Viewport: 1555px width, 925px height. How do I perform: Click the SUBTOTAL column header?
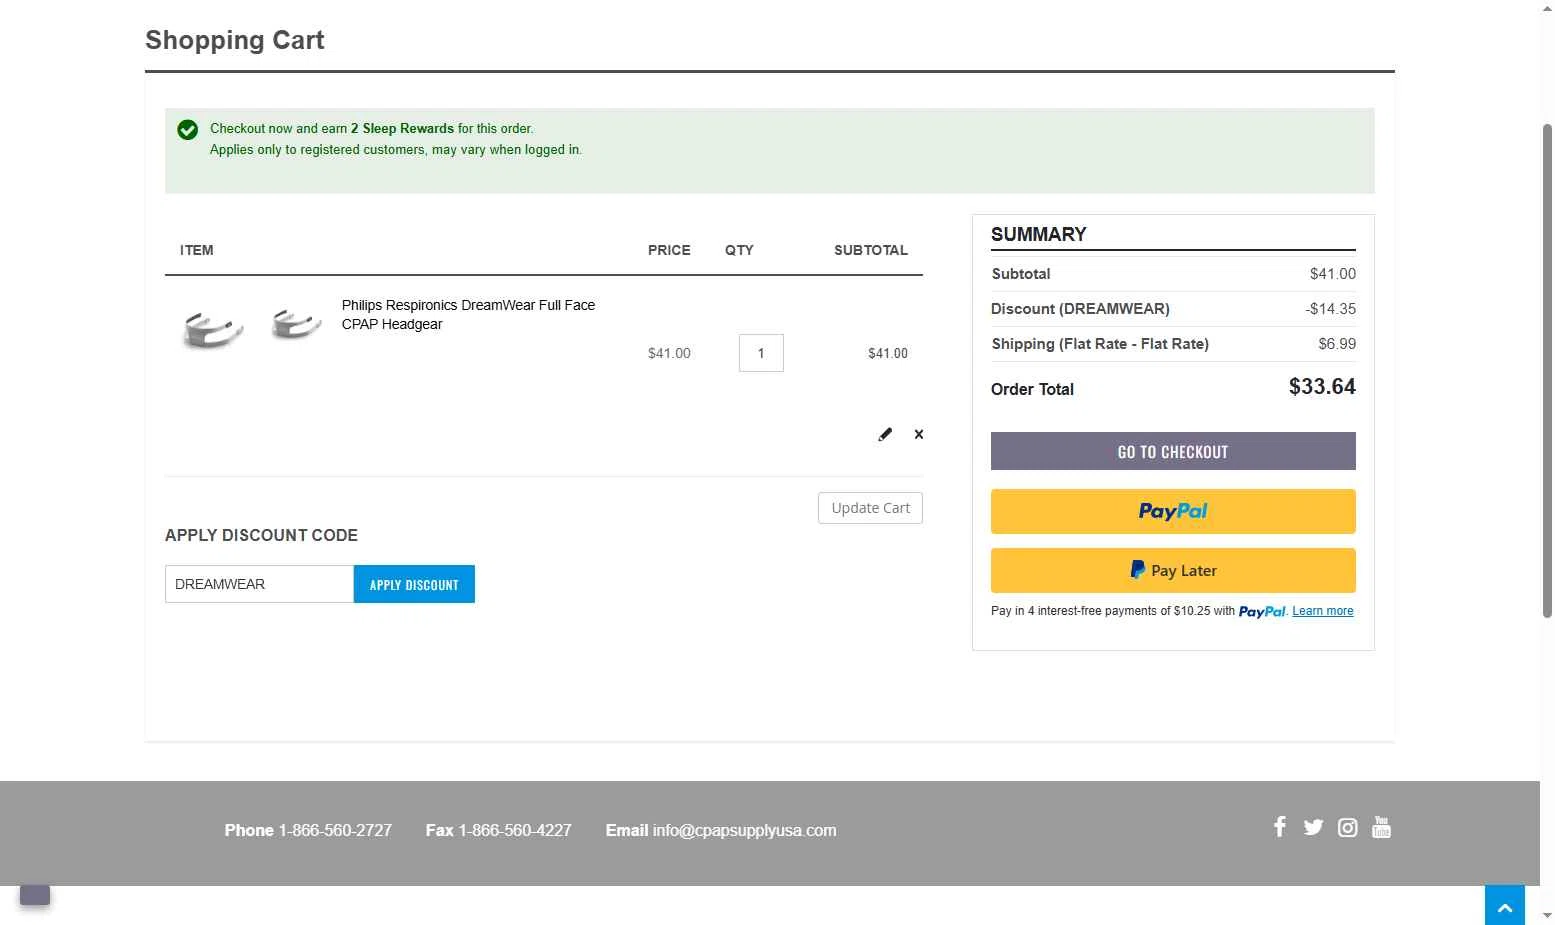(871, 250)
